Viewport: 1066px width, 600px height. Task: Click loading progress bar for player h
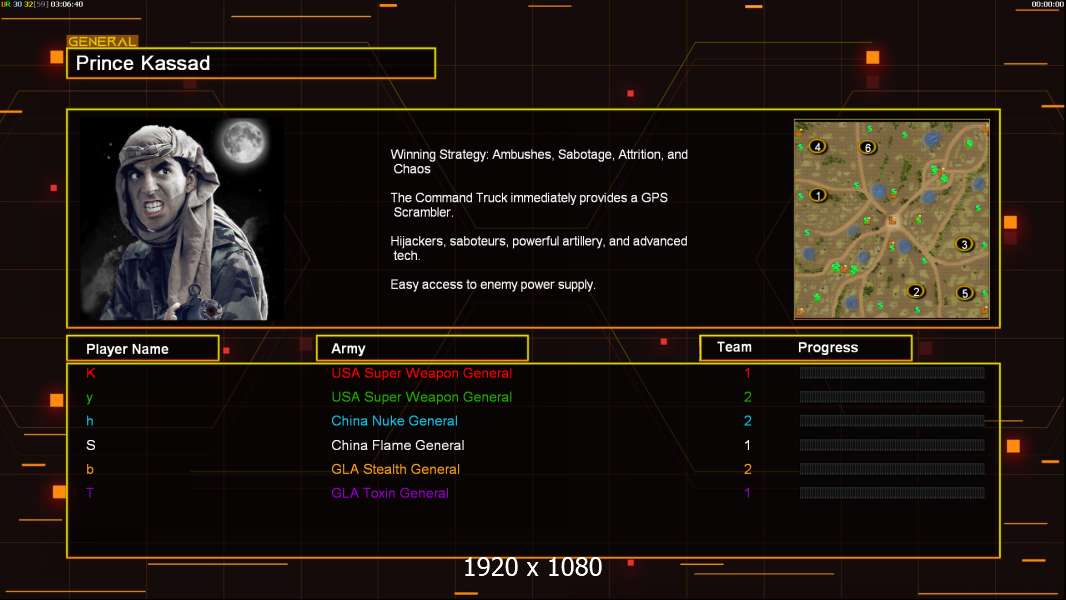(x=892, y=421)
